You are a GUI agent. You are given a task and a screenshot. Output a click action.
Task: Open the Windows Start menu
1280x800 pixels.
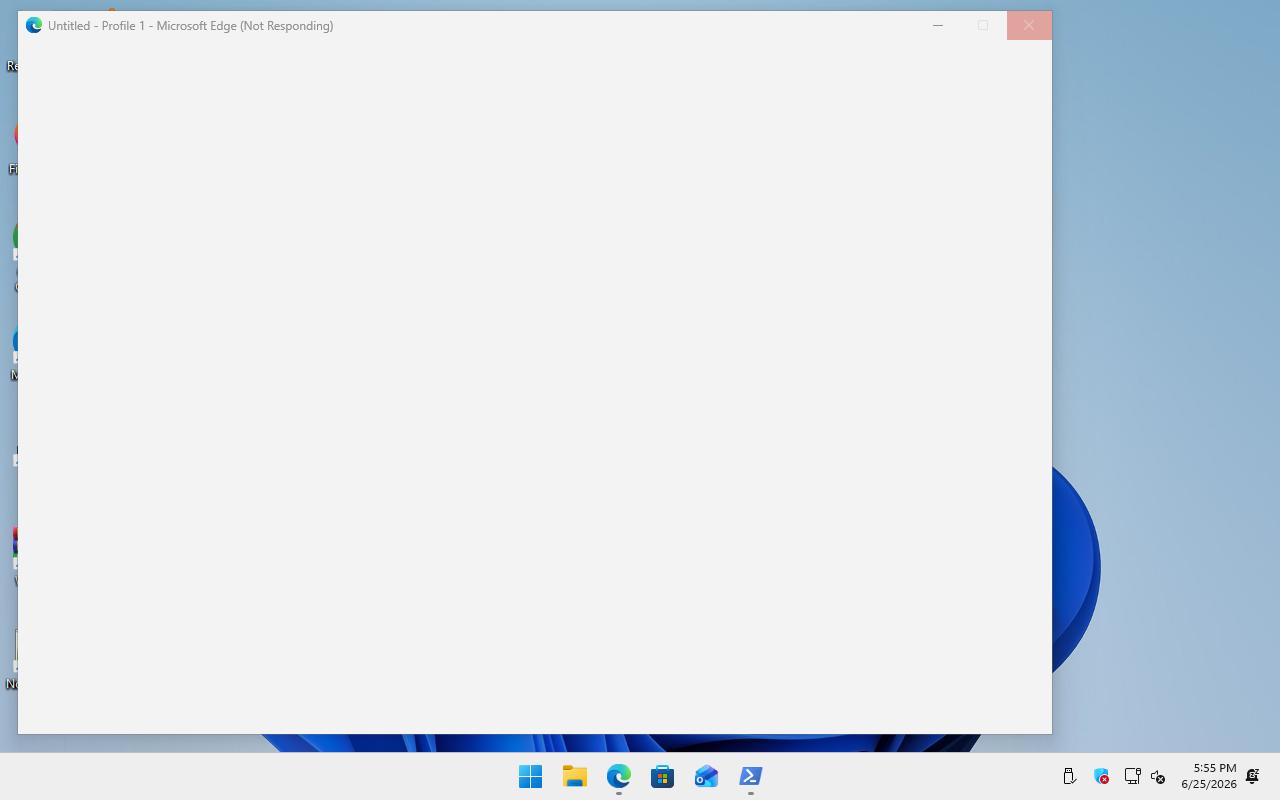[530, 776]
